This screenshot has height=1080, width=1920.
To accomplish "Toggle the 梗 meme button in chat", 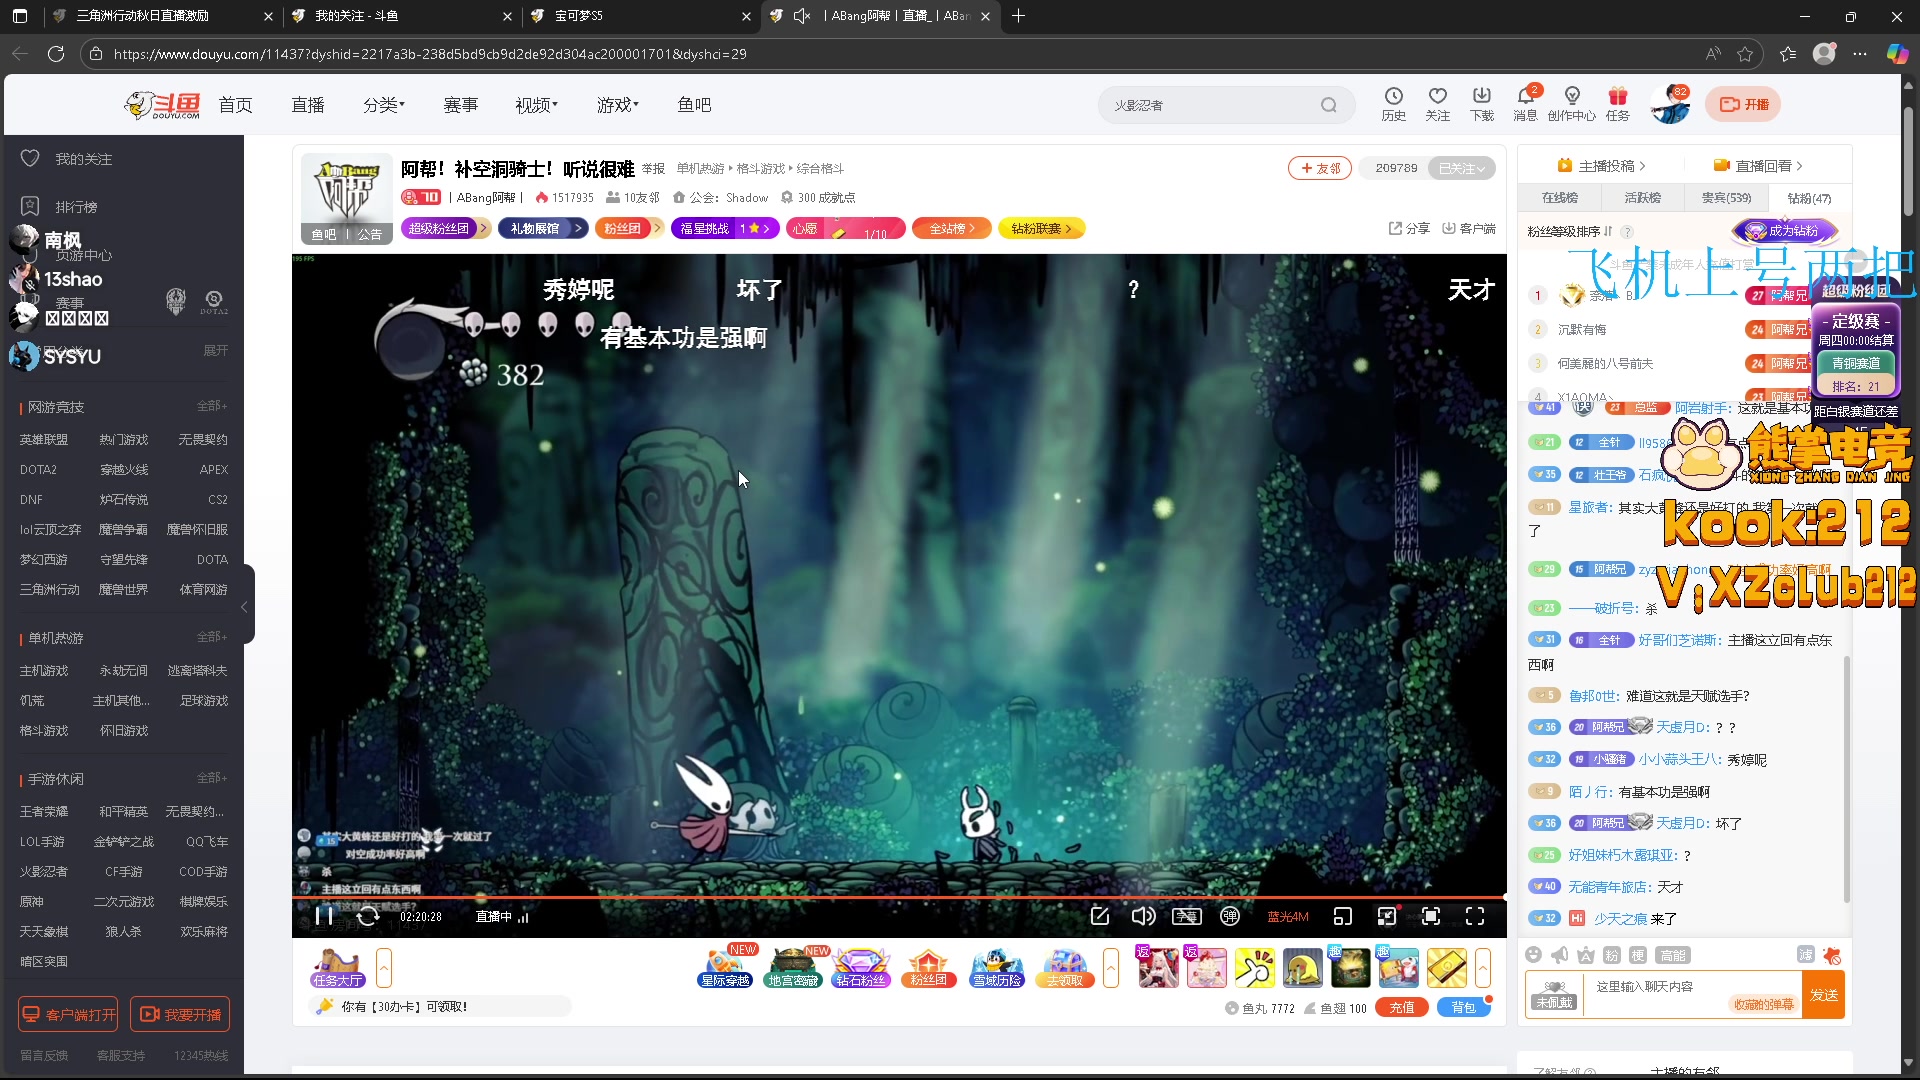I will coord(1636,955).
